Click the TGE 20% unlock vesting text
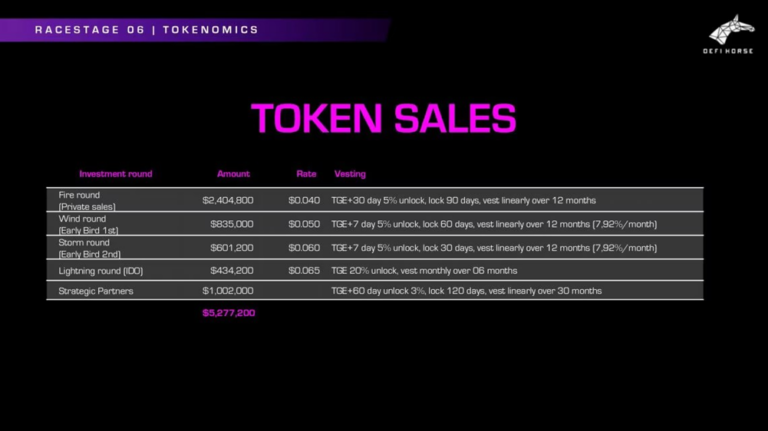The image size is (768, 431). tap(424, 270)
